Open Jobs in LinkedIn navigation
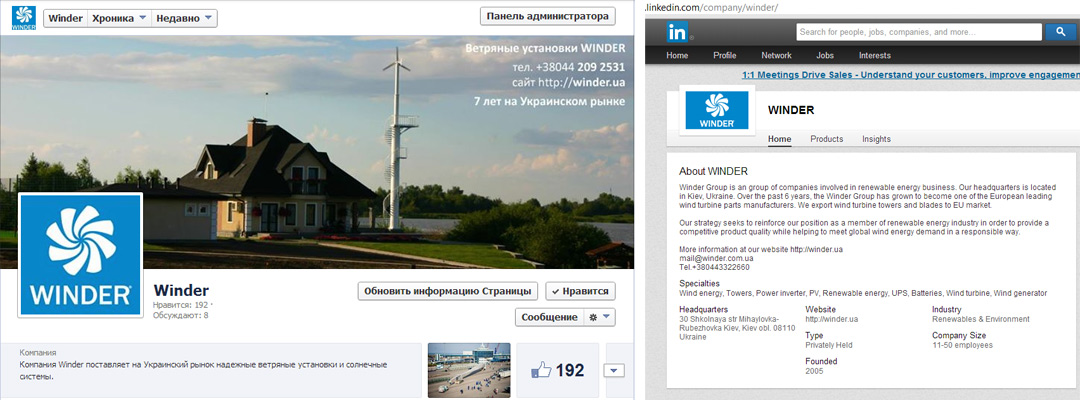Viewport: 1080px width, 400px height. click(824, 56)
